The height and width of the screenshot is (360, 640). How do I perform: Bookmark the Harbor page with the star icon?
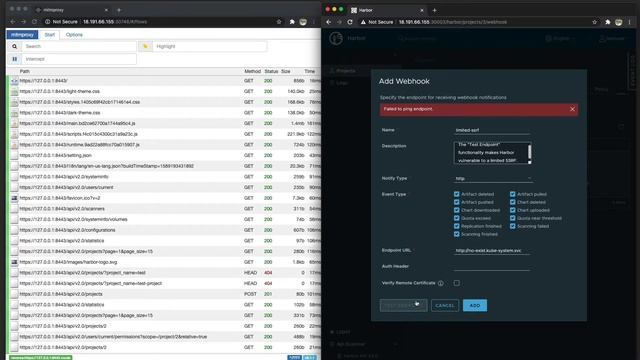(594, 22)
